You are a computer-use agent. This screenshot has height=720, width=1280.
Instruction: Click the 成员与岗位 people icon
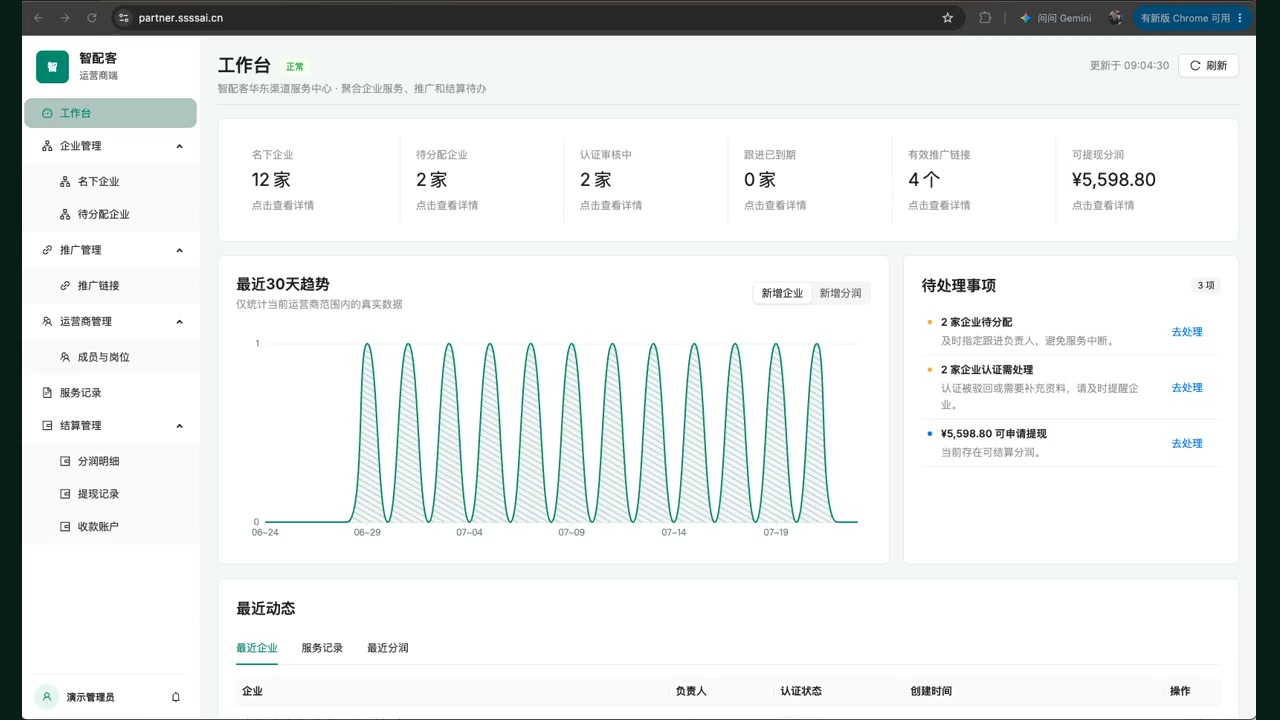point(65,357)
